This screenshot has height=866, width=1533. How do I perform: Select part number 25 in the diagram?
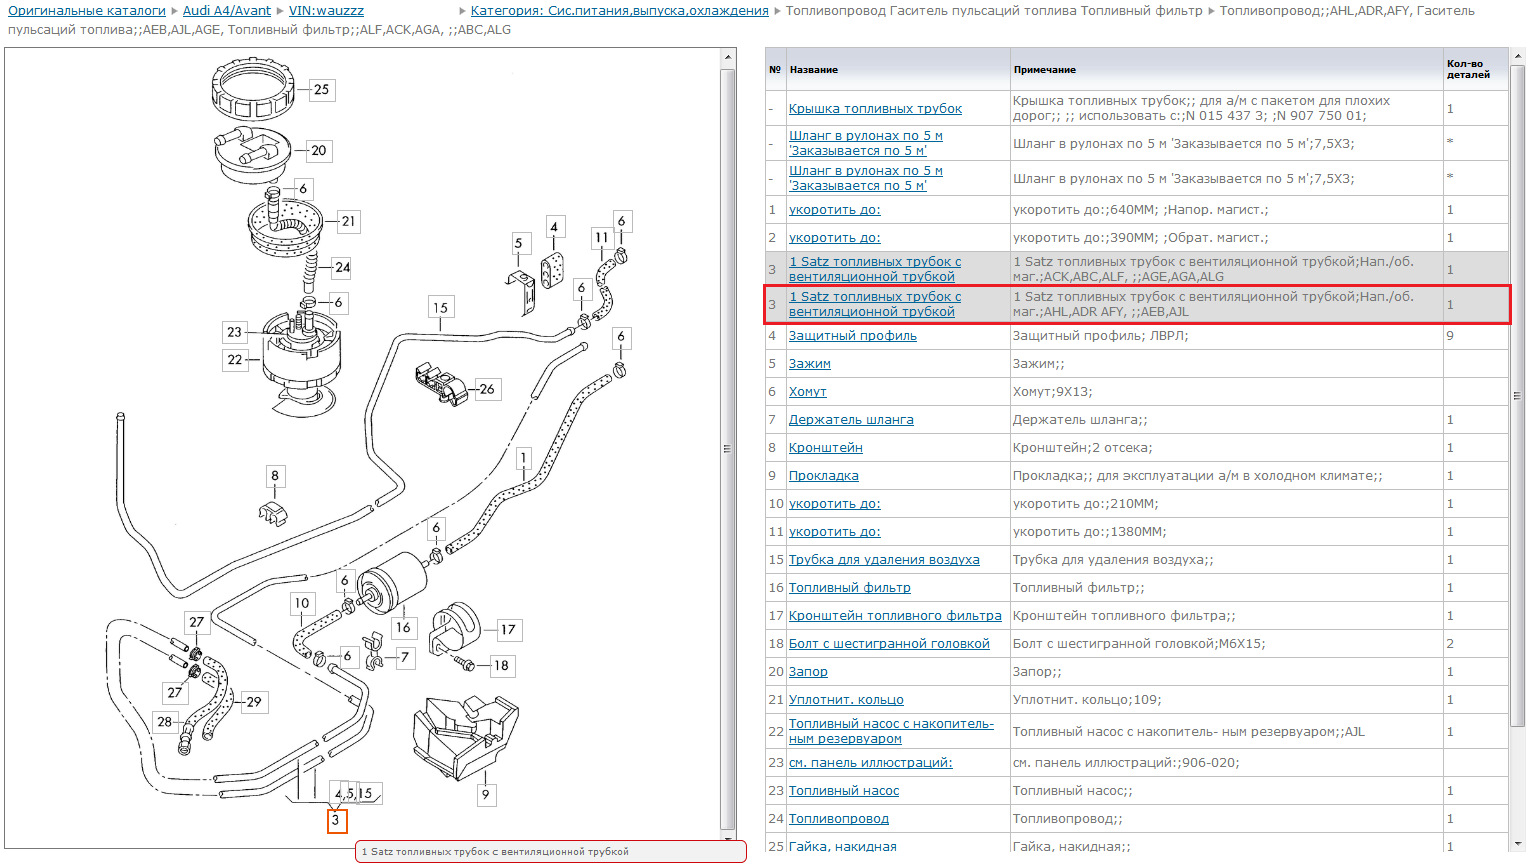[x=321, y=89]
